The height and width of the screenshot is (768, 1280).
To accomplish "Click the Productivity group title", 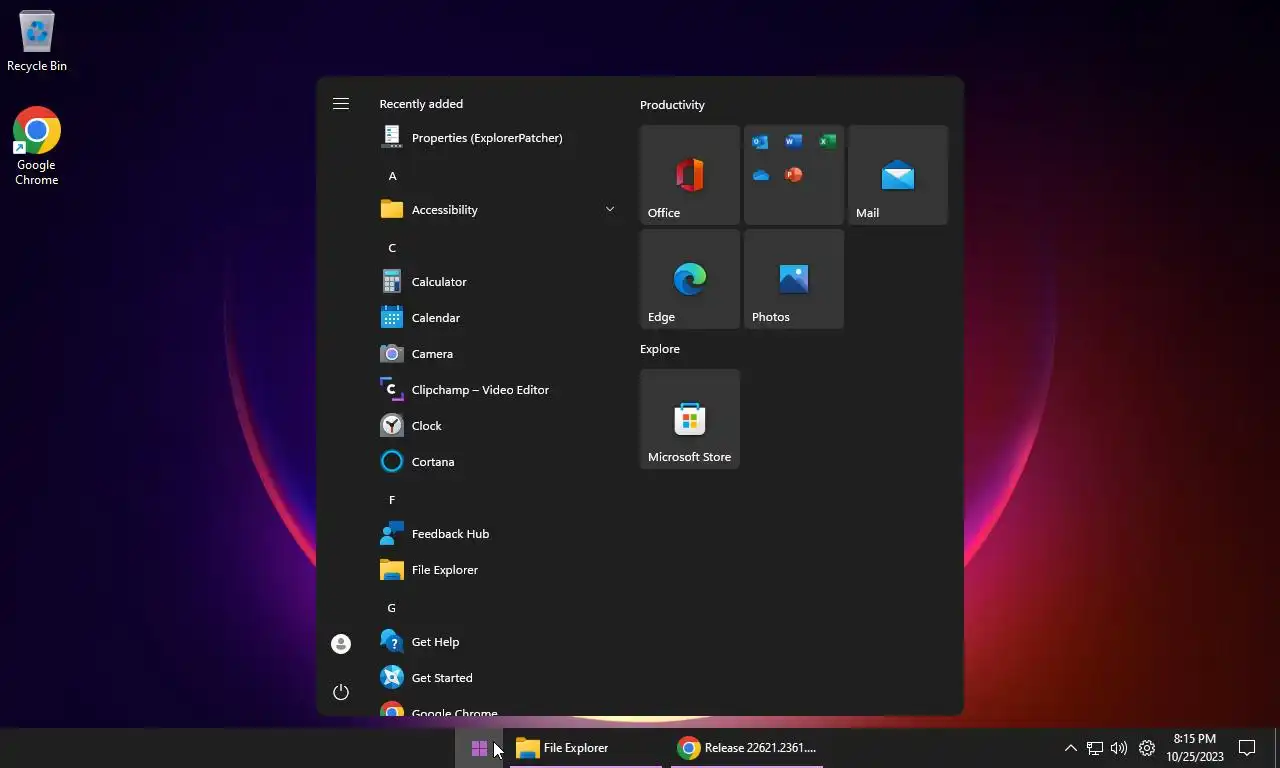I will pos(672,105).
